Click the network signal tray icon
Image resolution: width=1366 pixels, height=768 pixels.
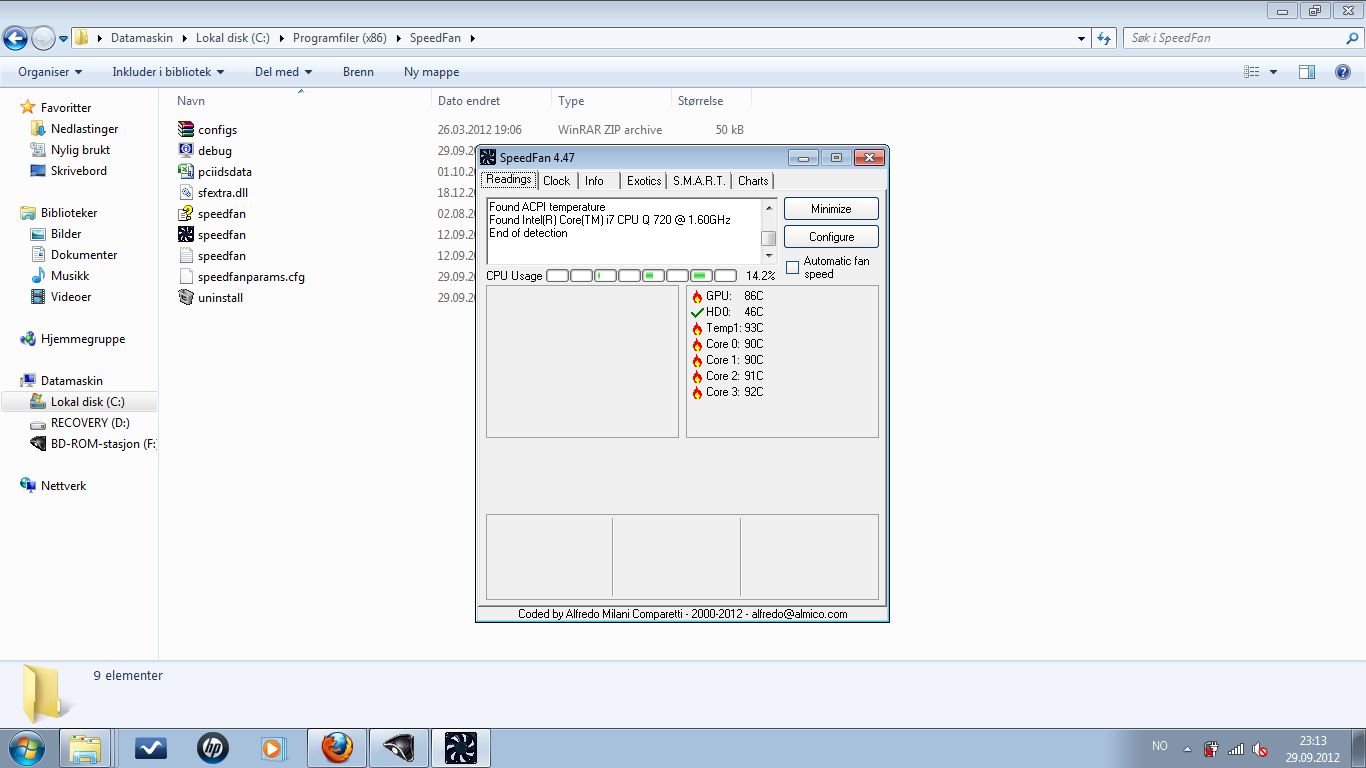[1236, 748]
